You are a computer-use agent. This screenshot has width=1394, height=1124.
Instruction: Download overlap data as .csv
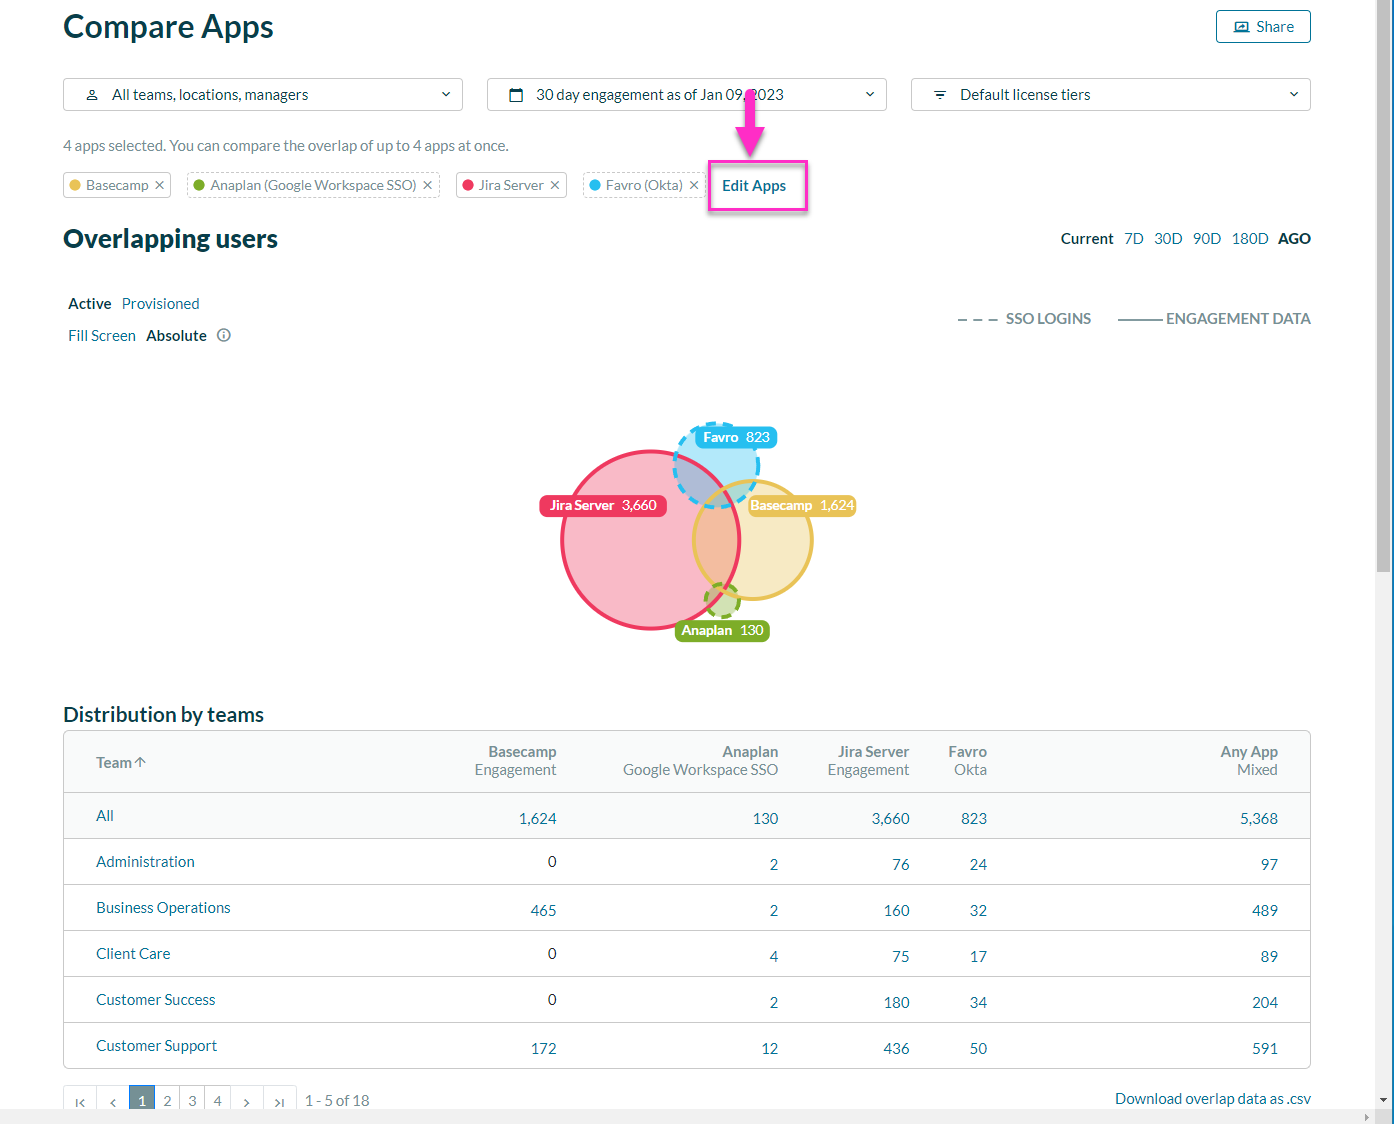(x=1212, y=1099)
